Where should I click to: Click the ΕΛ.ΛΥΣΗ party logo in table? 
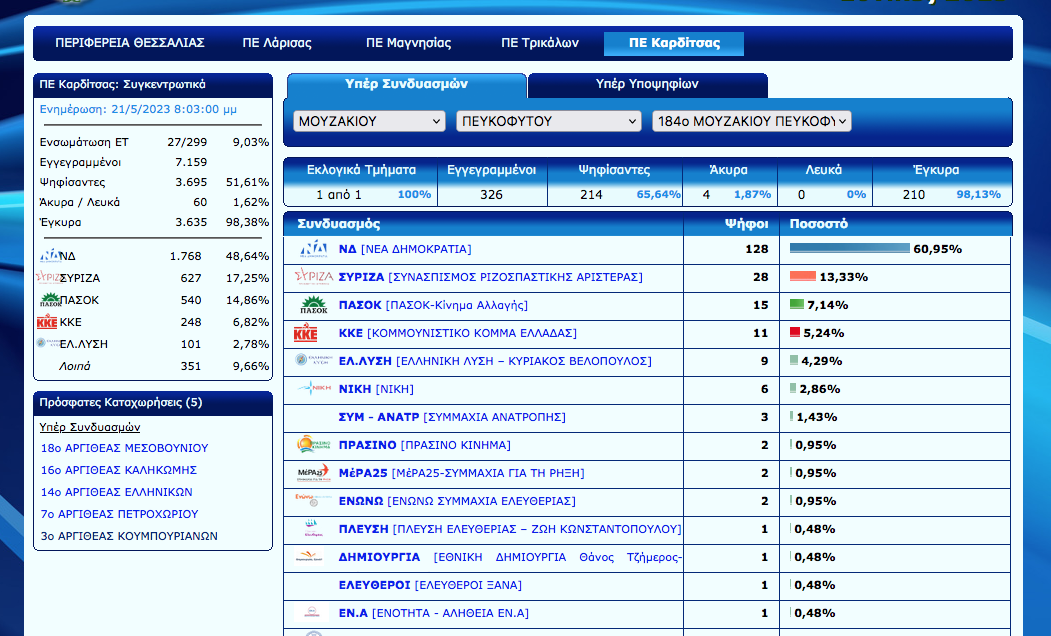pyautogui.click(x=308, y=361)
